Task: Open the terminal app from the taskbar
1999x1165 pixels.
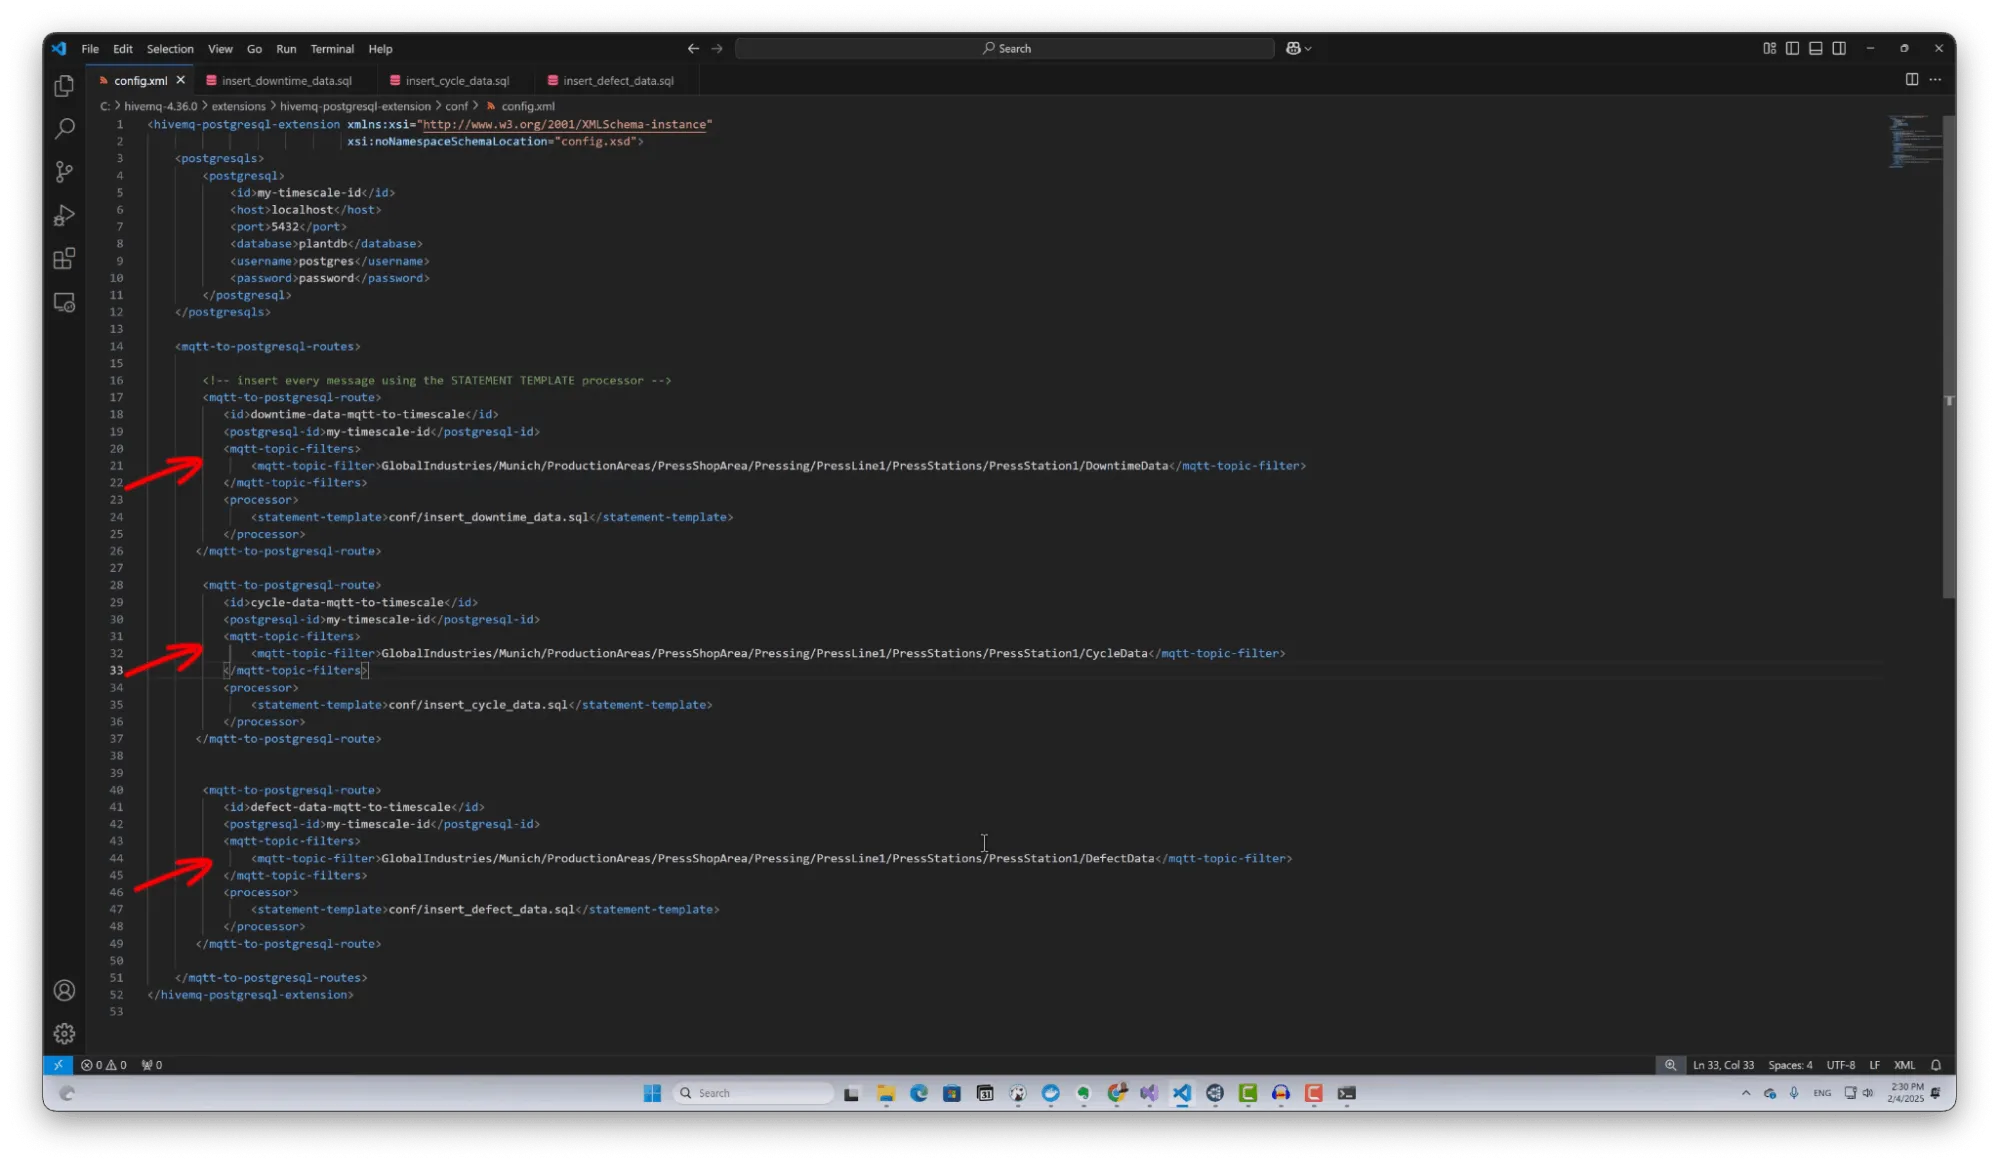Action: (1346, 1093)
